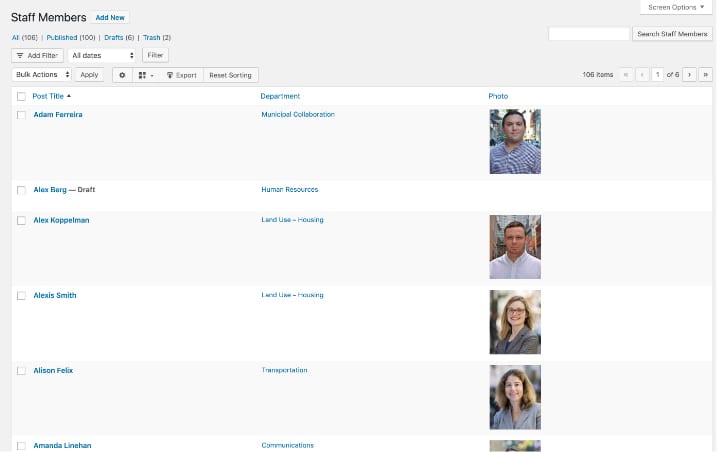
Task: Open Alex Koppelman staff entry
Action: 61,220
